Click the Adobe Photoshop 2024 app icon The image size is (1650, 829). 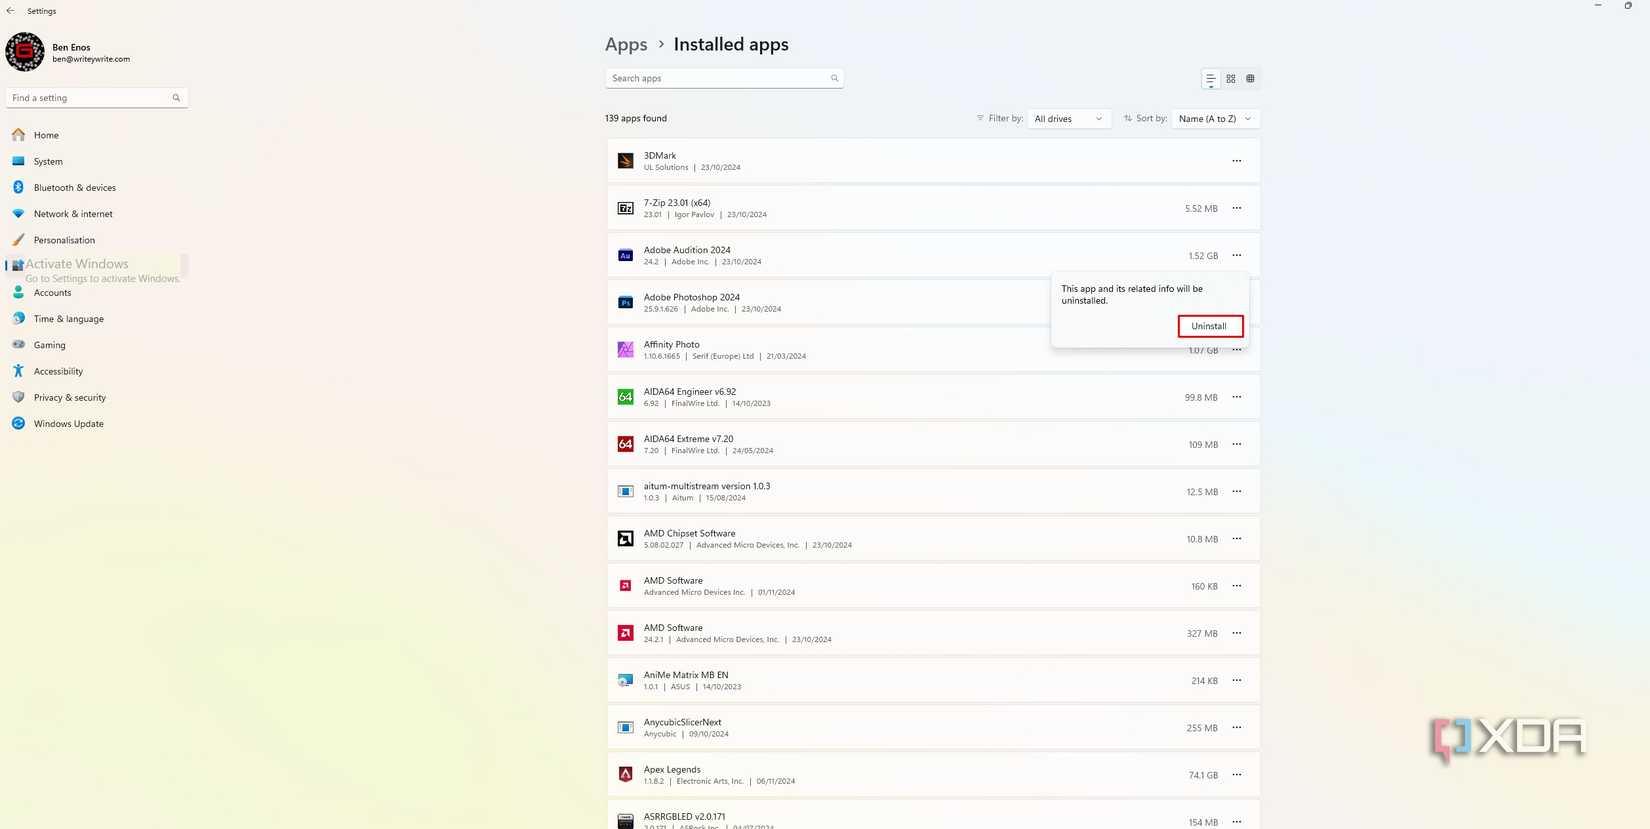click(625, 302)
